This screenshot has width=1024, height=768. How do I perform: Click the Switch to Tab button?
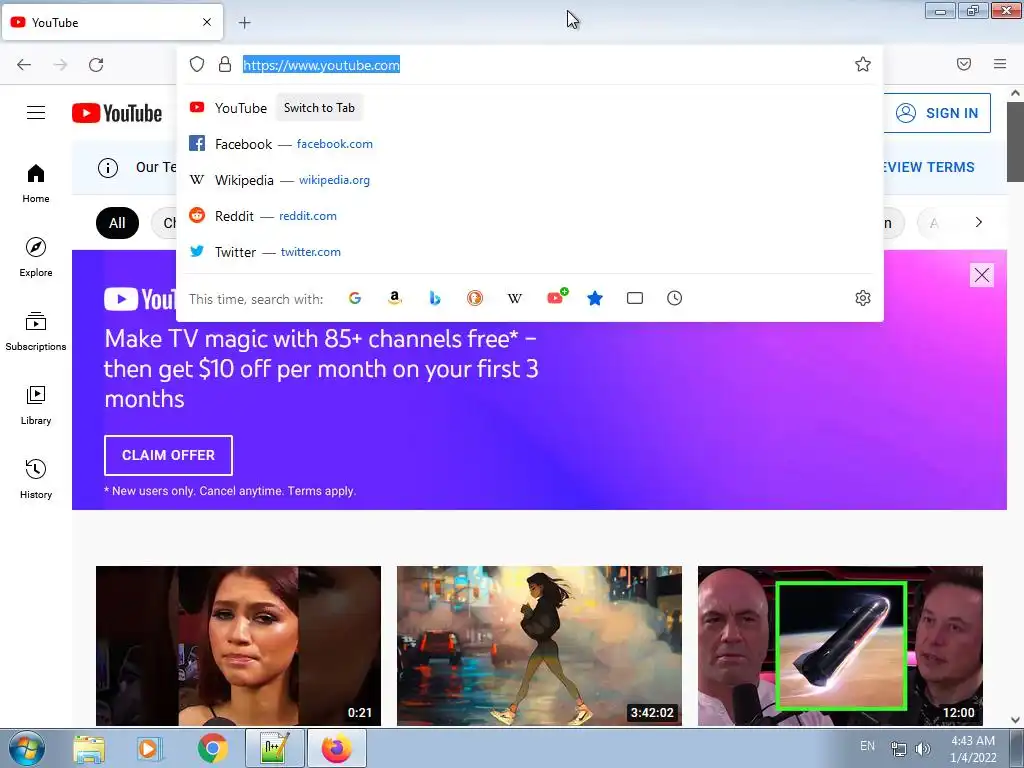[319, 108]
